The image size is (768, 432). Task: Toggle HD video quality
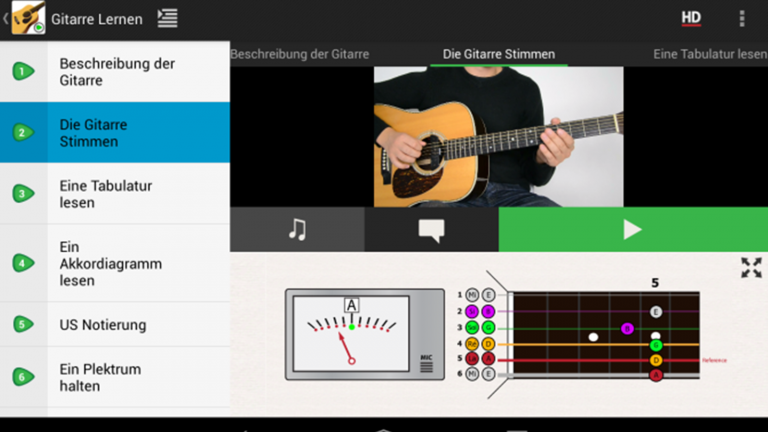click(x=691, y=18)
